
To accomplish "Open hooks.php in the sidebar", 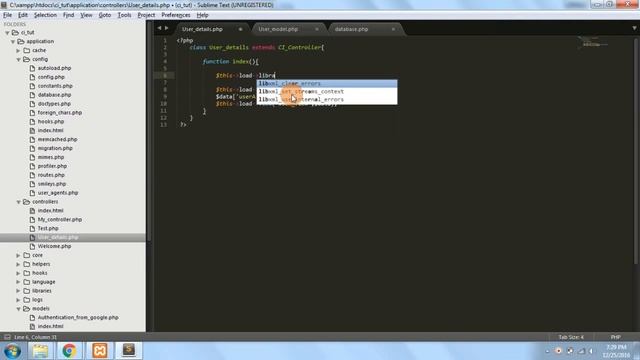I will click(x=51, y=122).
